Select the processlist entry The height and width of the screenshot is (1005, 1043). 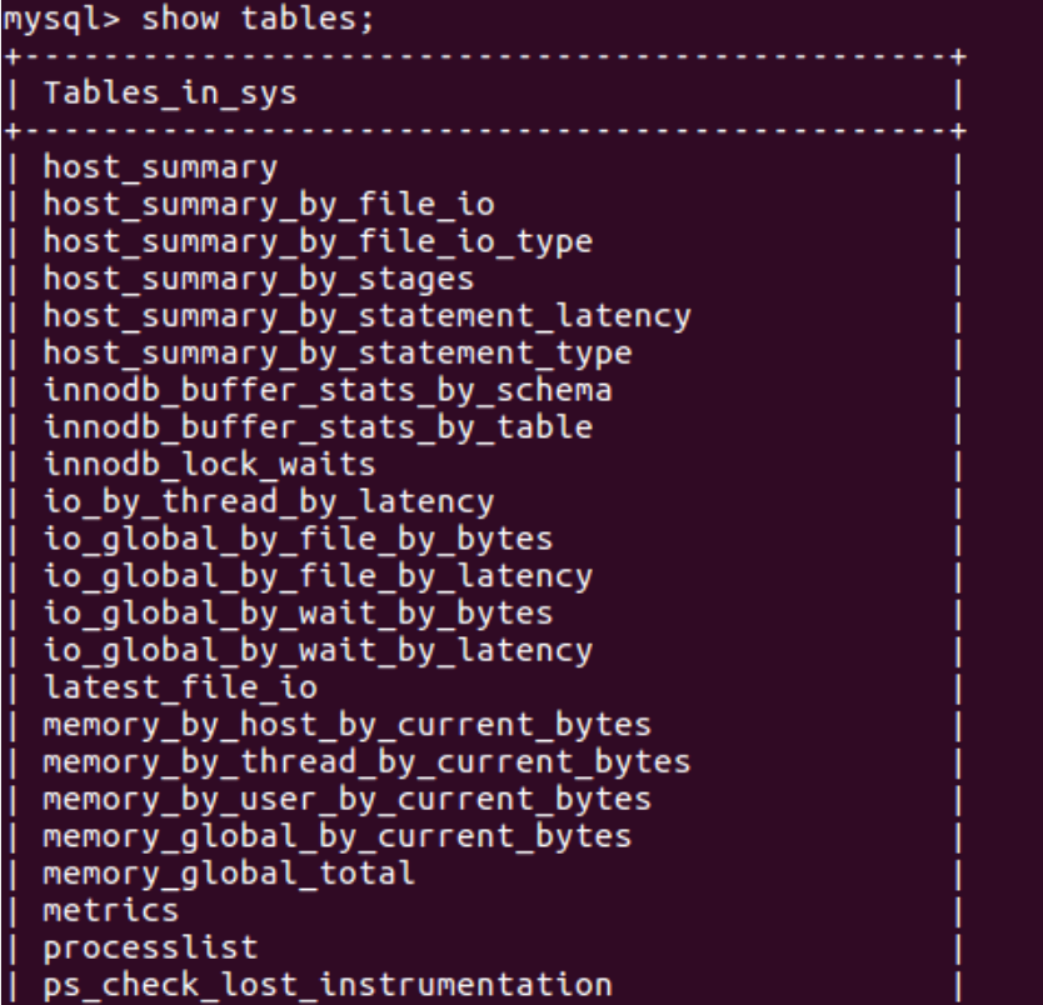point(150,948)
